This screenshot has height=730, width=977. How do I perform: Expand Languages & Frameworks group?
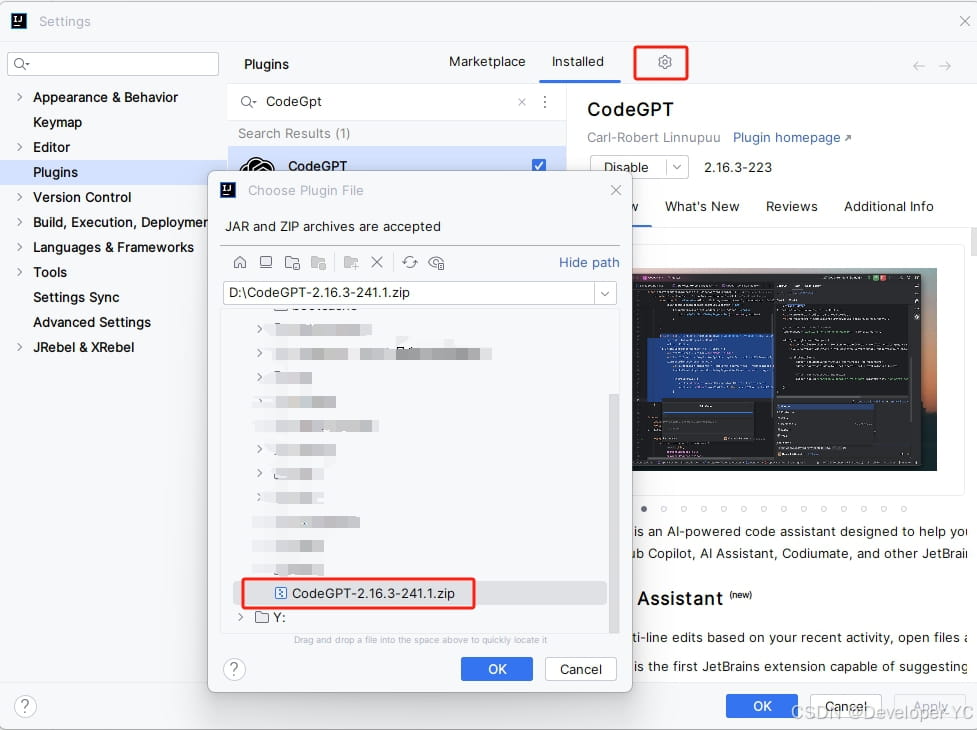coord(19,247)
